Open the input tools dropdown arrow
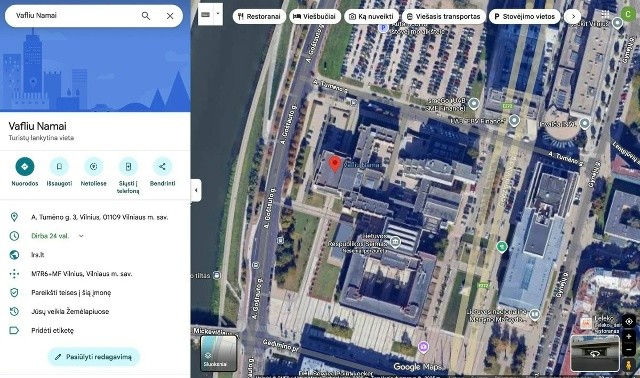 coord(218,14)
